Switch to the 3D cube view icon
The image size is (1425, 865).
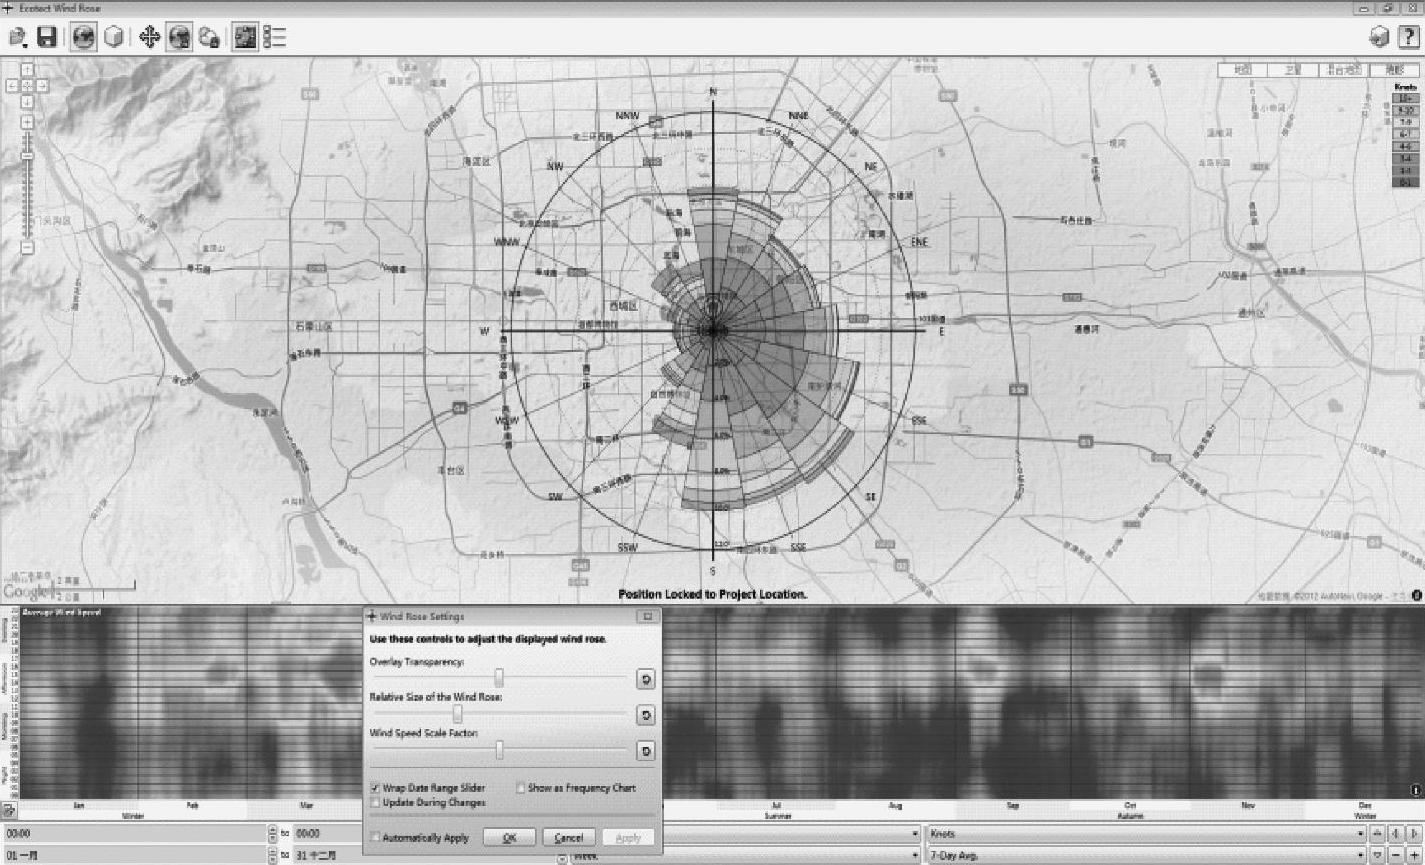coord(114,37)
